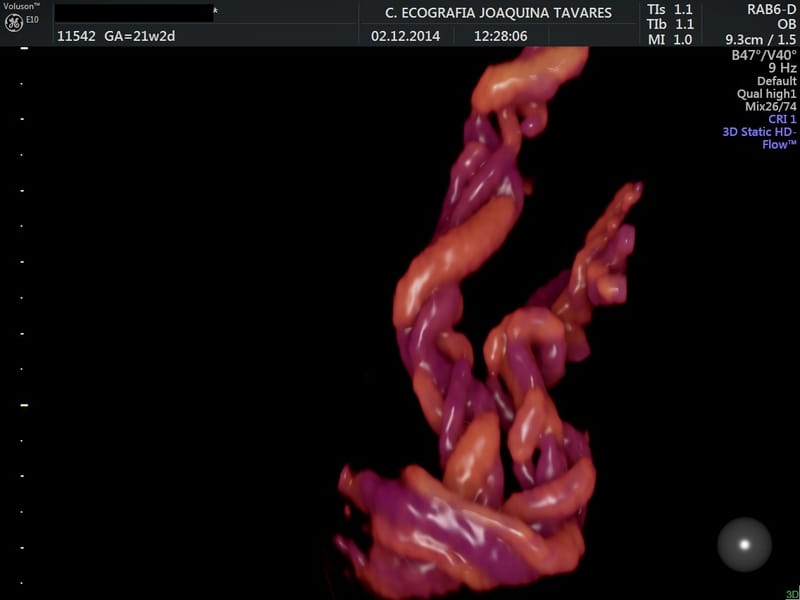Click the OB application preset label
The image size is (800, 600).
click(786, 24)
